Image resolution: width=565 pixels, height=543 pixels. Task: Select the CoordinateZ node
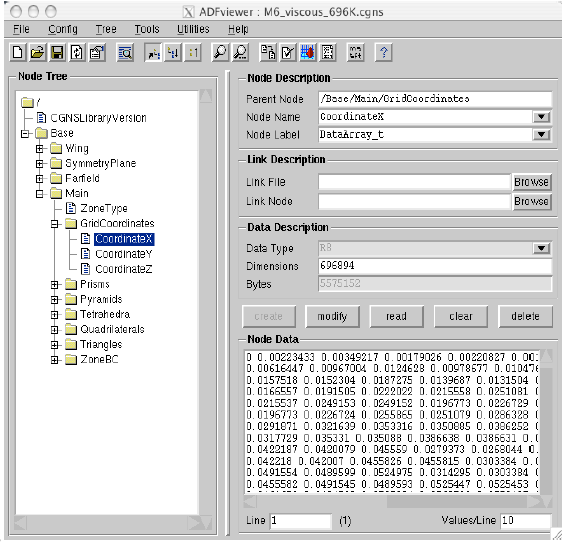click(124, 269)
